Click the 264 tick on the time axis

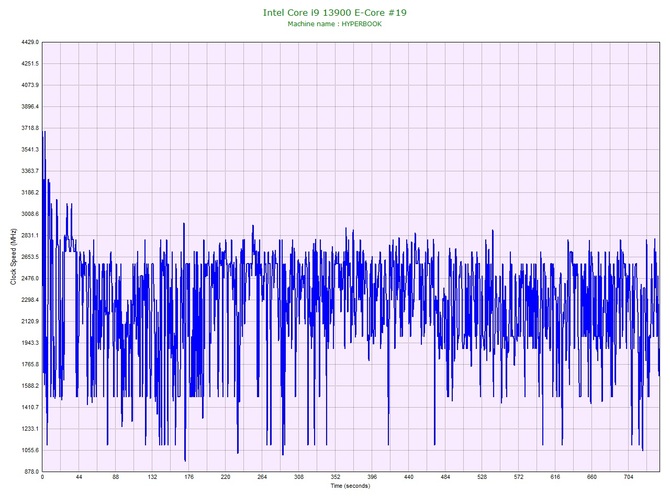tap(262, 477)
